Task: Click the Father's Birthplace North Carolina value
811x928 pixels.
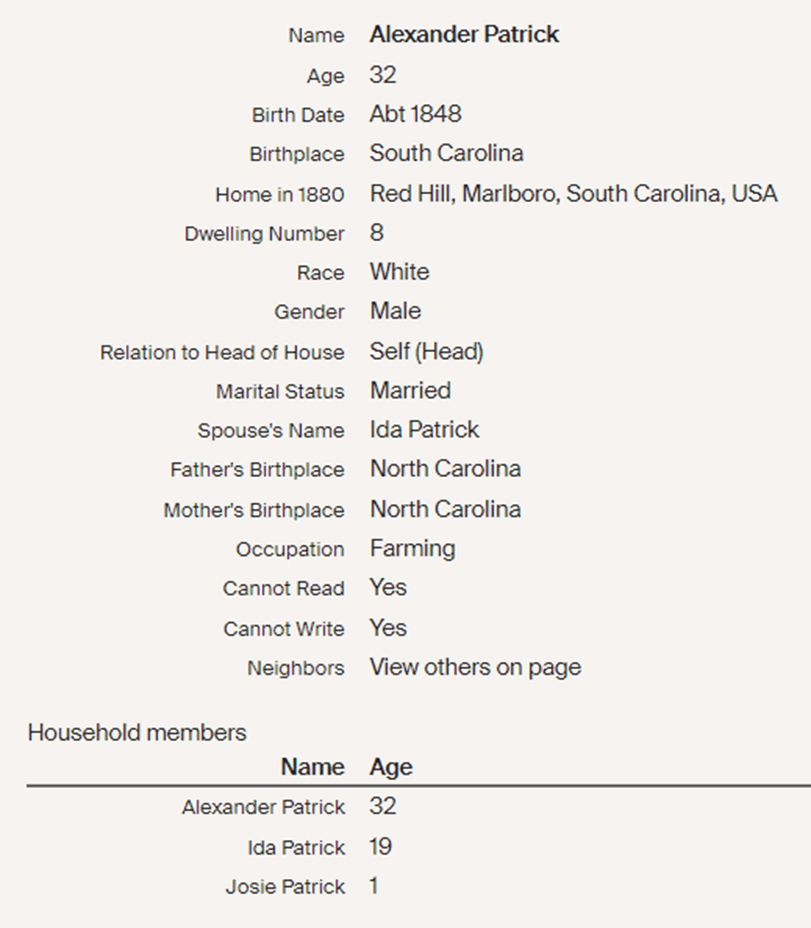Action: click(x=445, y=469)
